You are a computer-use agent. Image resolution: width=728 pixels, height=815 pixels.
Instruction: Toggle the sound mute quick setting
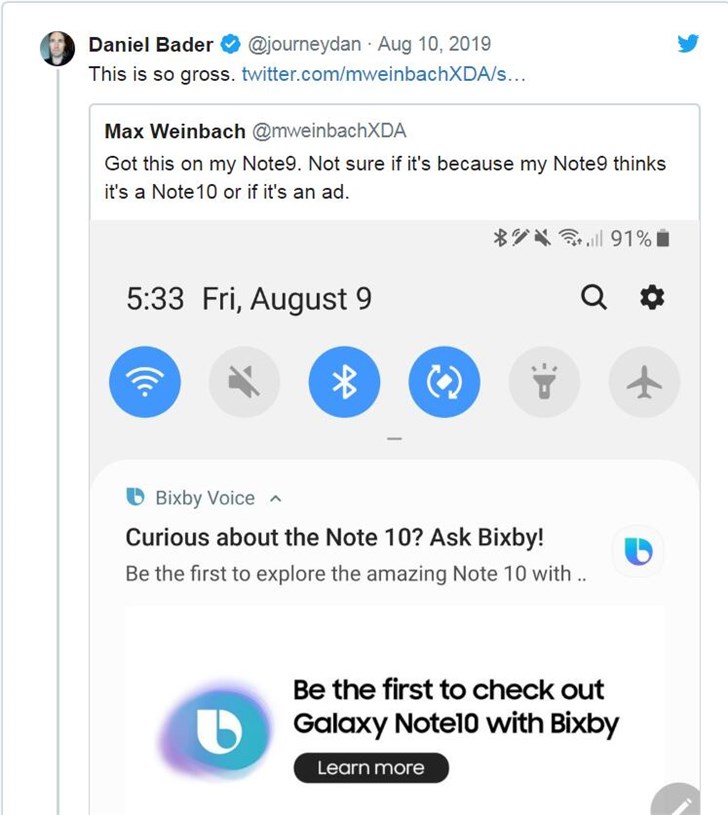pyautogui.click(x=244, y=382)
